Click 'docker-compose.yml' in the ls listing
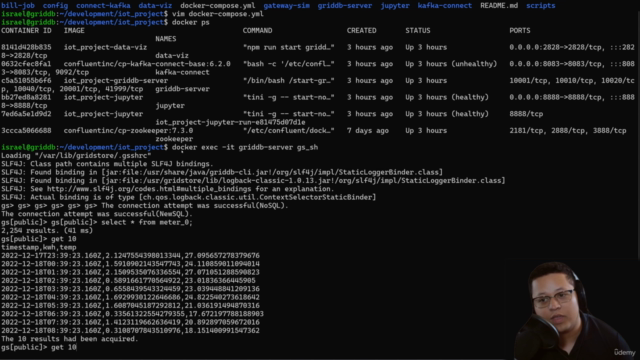640x360 pixels. click(218, 6)
